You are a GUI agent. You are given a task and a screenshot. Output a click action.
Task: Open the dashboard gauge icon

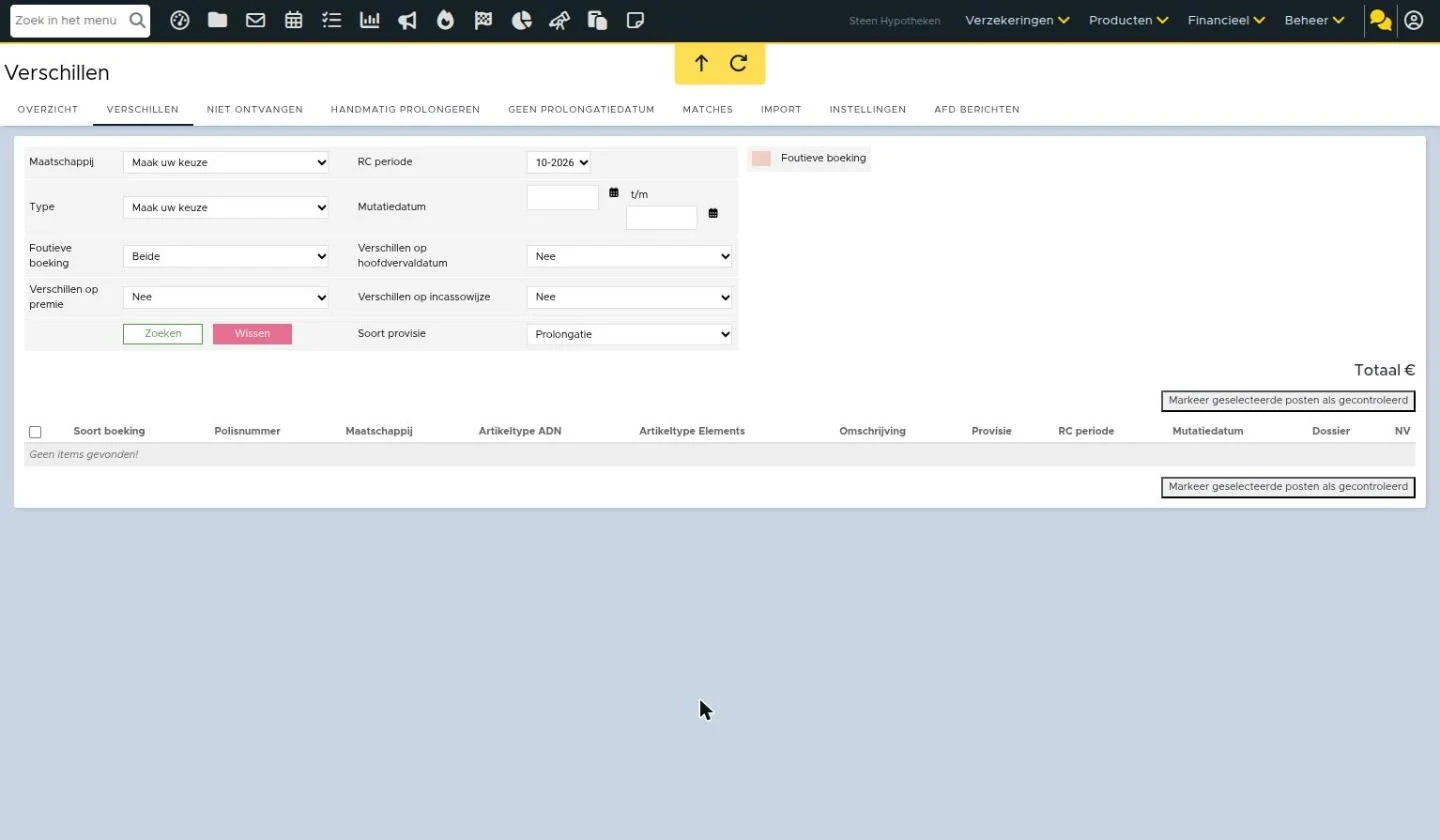pos(180,20)
